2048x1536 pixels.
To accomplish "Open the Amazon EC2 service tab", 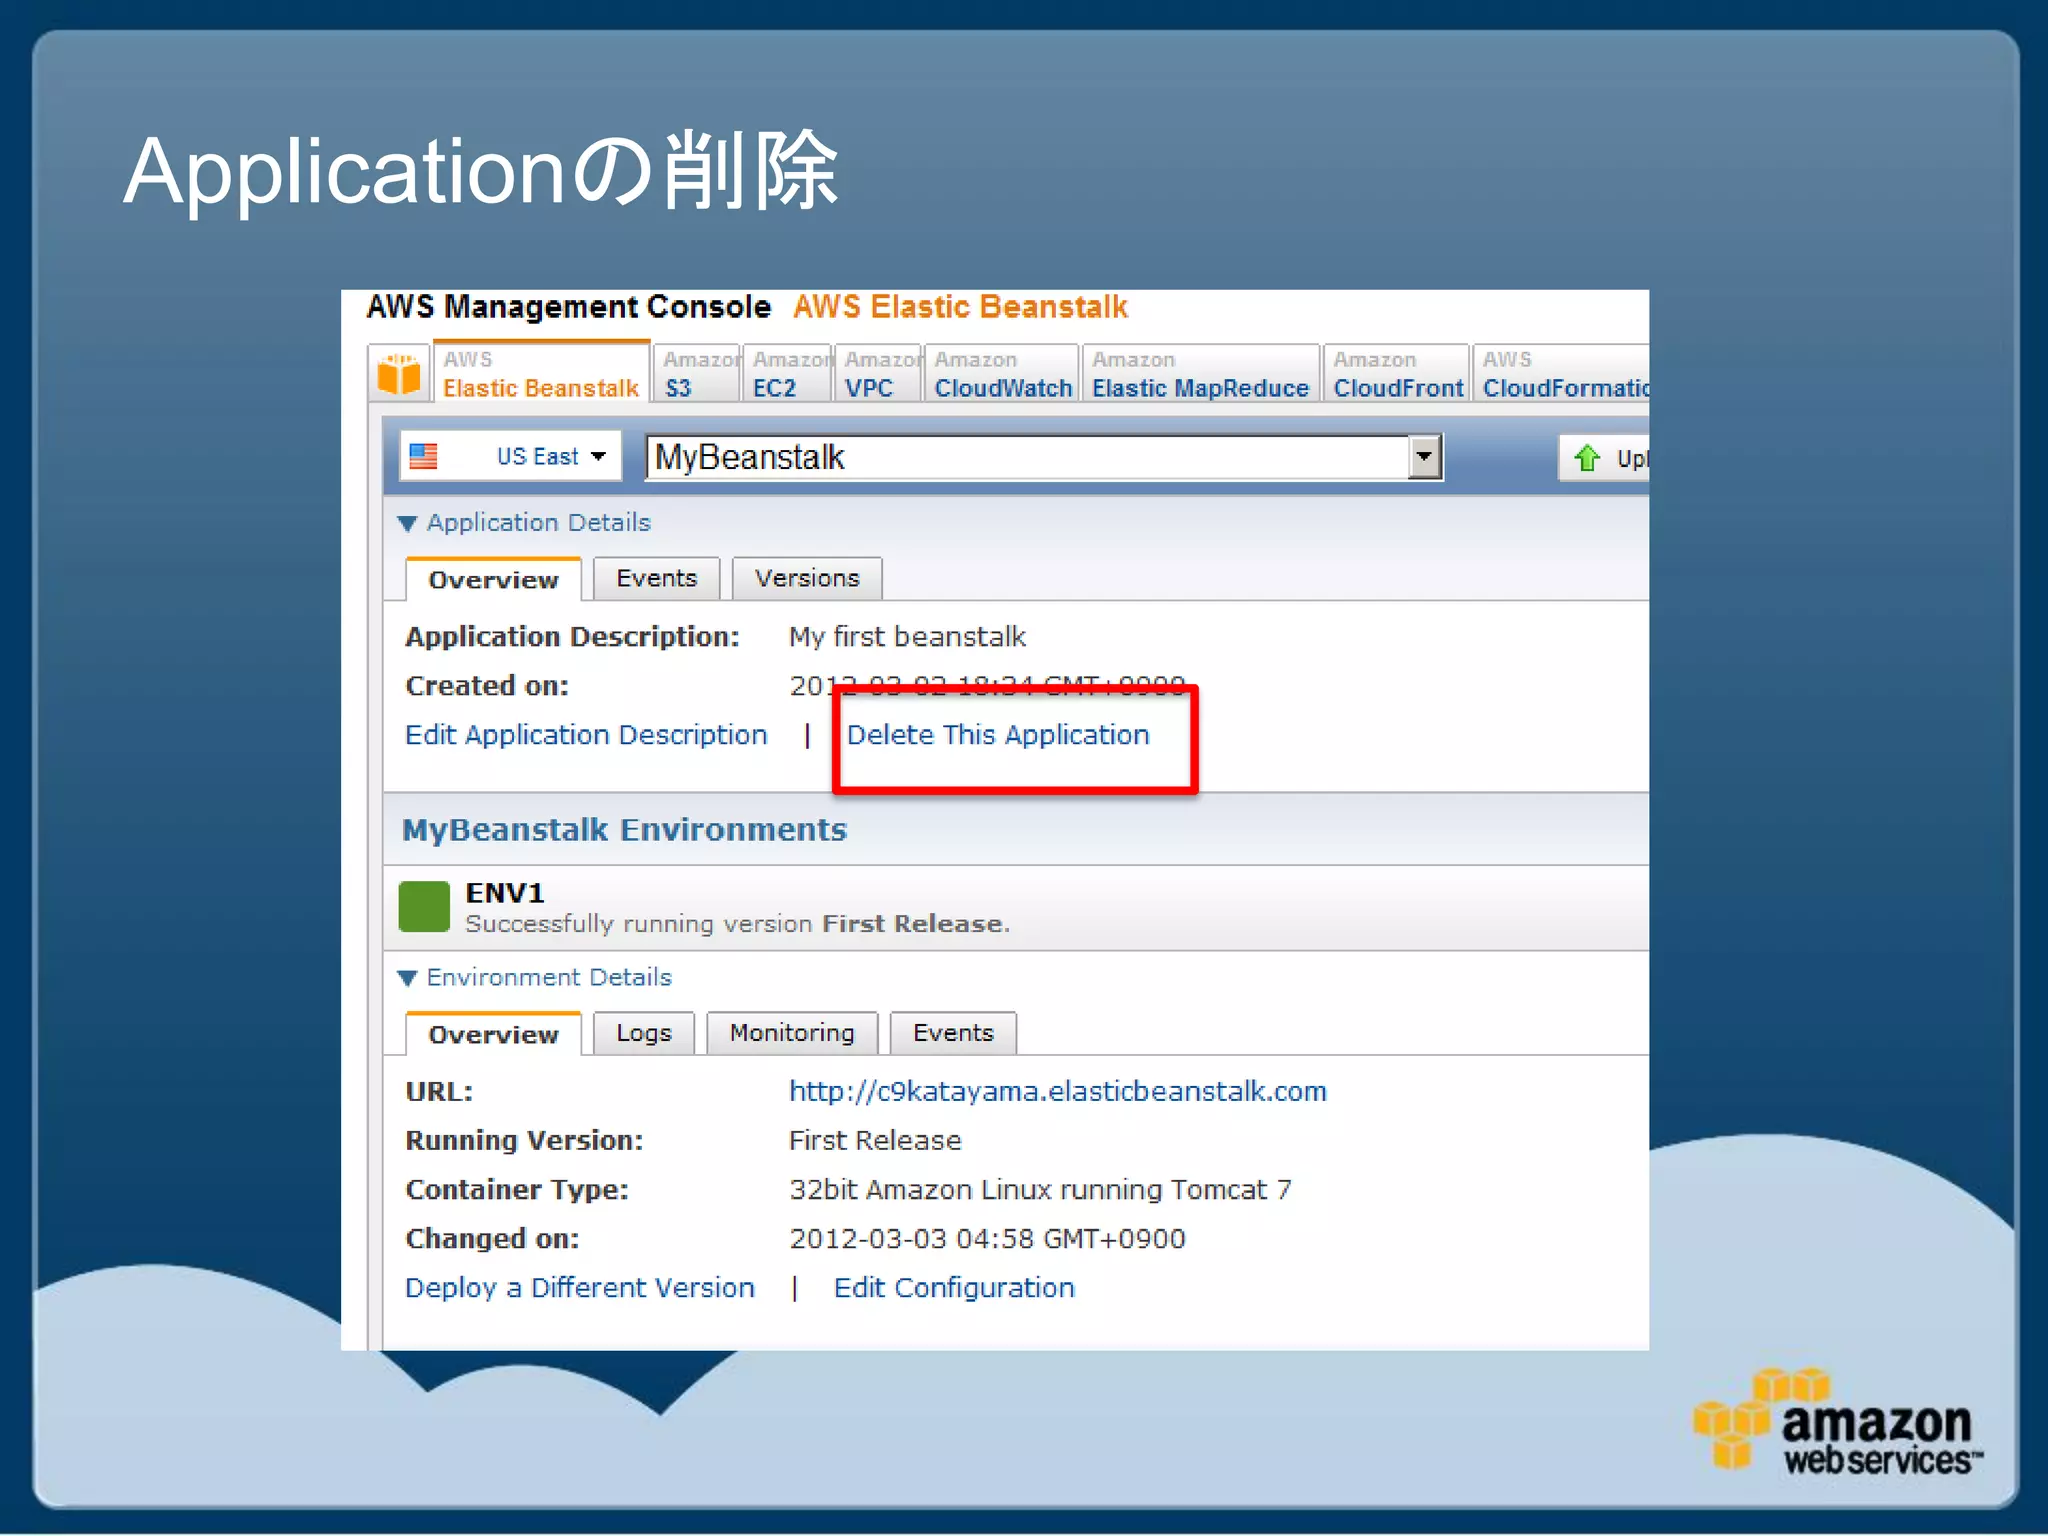I will click(788, 373).
